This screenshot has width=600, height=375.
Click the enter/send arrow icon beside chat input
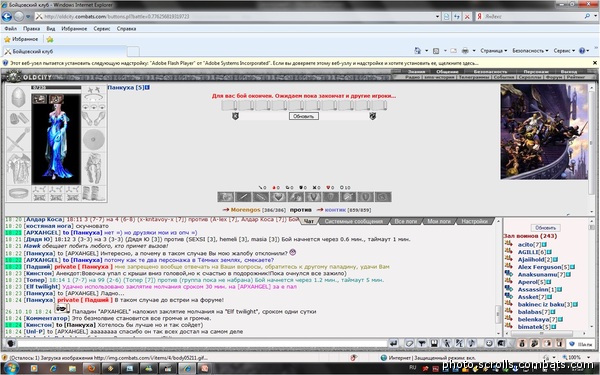tap(393, 343)
